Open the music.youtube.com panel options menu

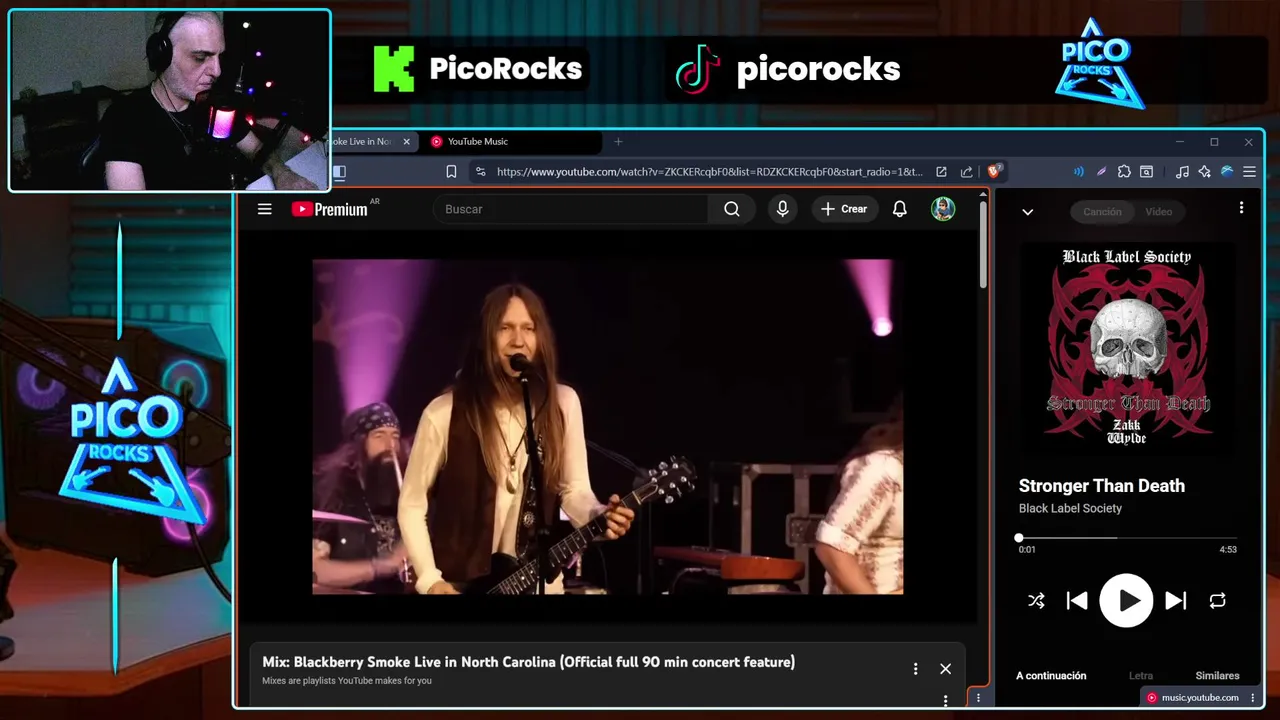(x=1253, y=698)
